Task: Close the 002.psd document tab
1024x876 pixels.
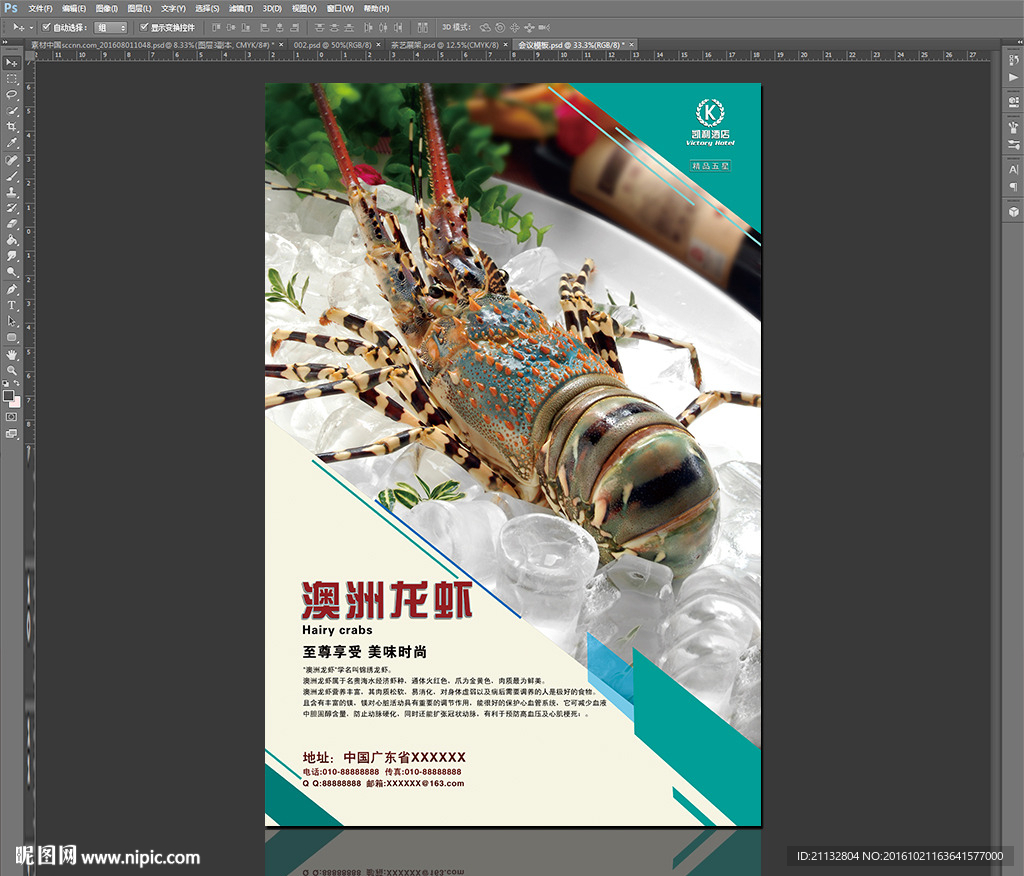Action: tap(378, 45)
